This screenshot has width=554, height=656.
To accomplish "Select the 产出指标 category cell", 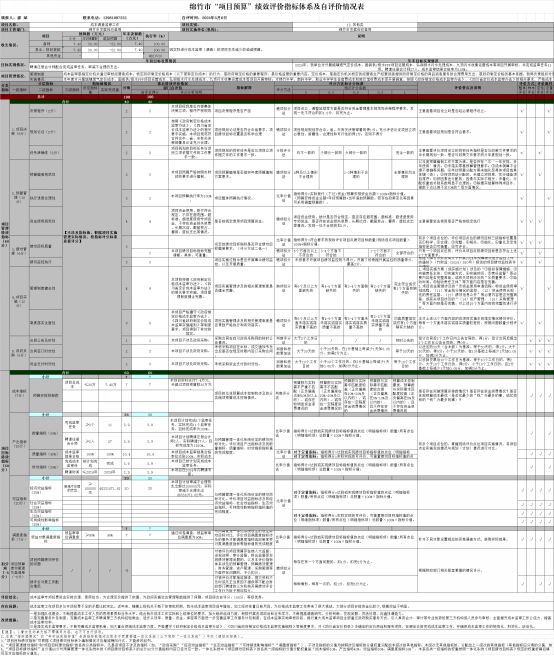I will pos(19,444).
